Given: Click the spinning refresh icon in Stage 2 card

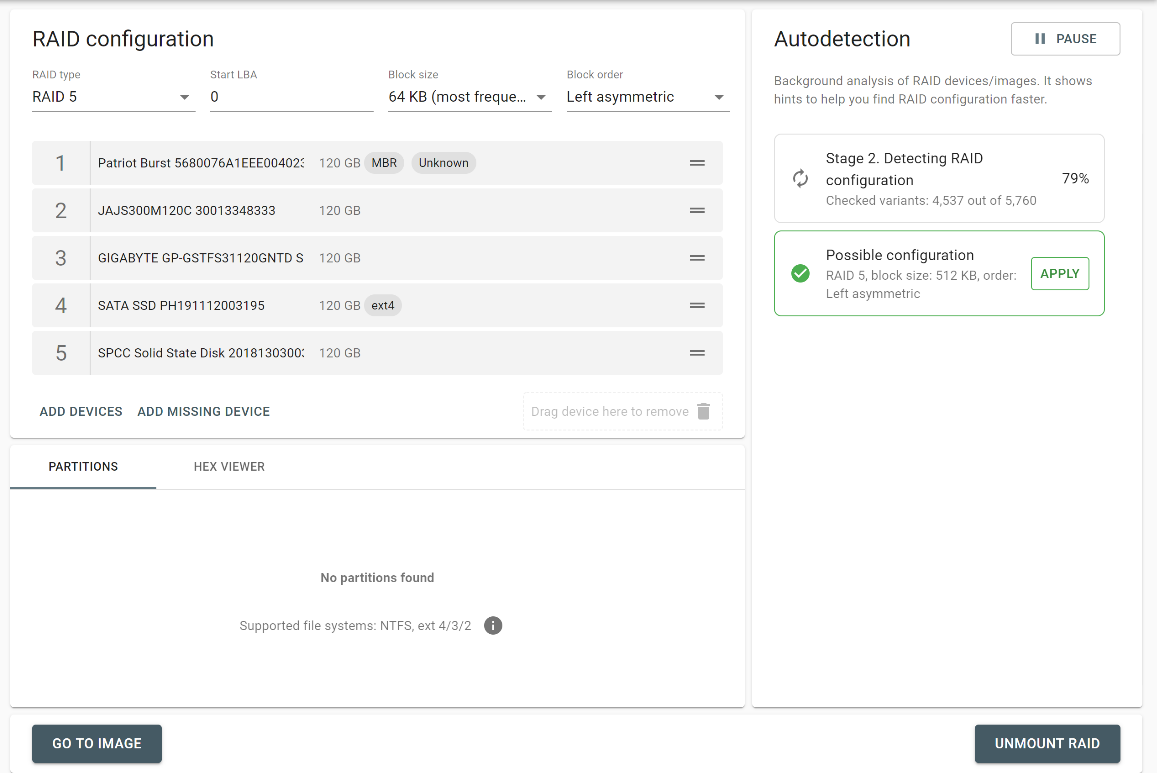Looking at the screenshot, I should click(x=800, y=178).
